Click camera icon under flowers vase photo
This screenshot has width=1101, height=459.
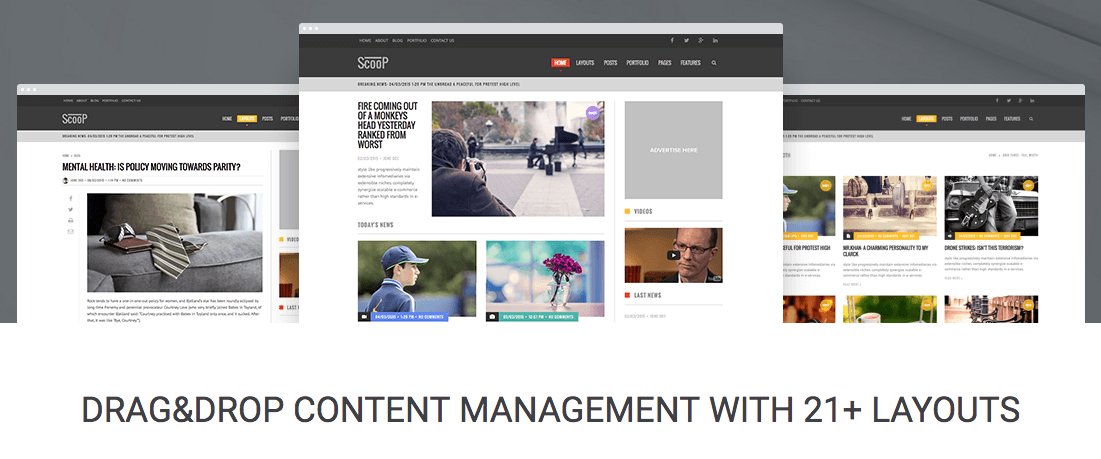492,317
